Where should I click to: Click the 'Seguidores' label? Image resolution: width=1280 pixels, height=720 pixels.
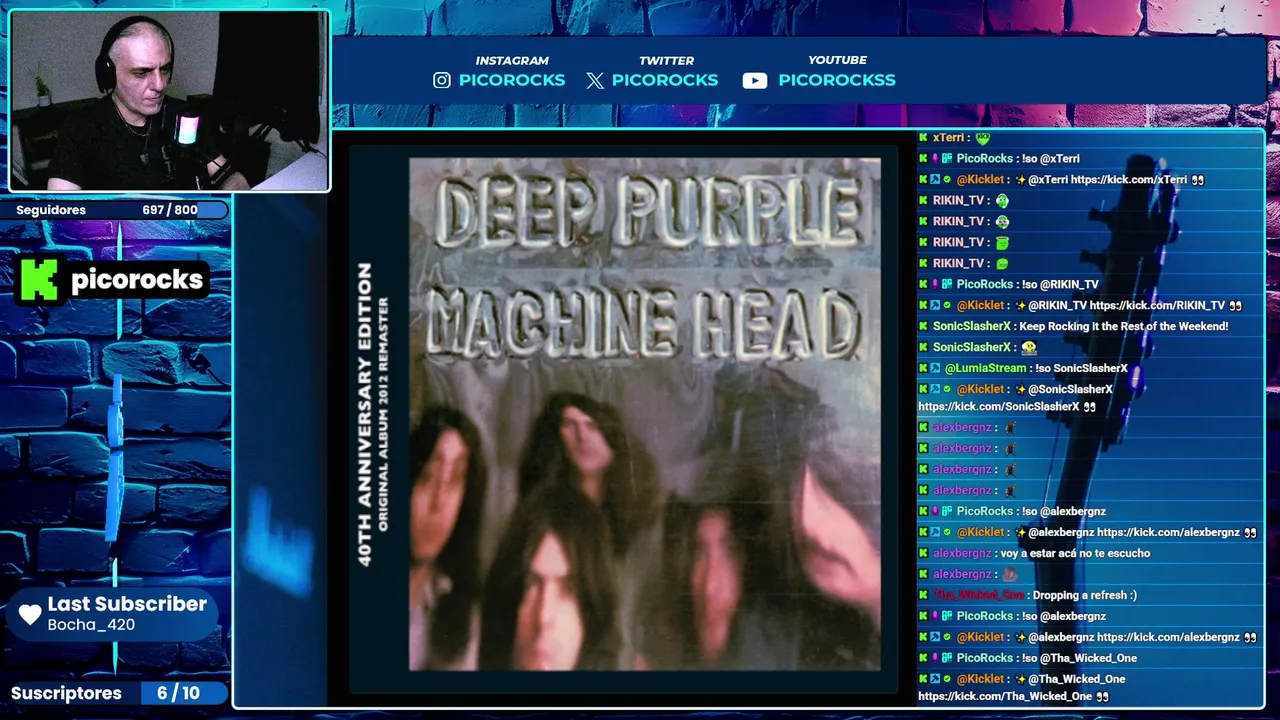coord(51,210)
